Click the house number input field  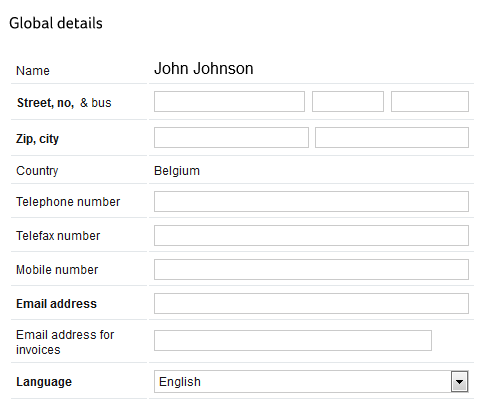[348, 102]
